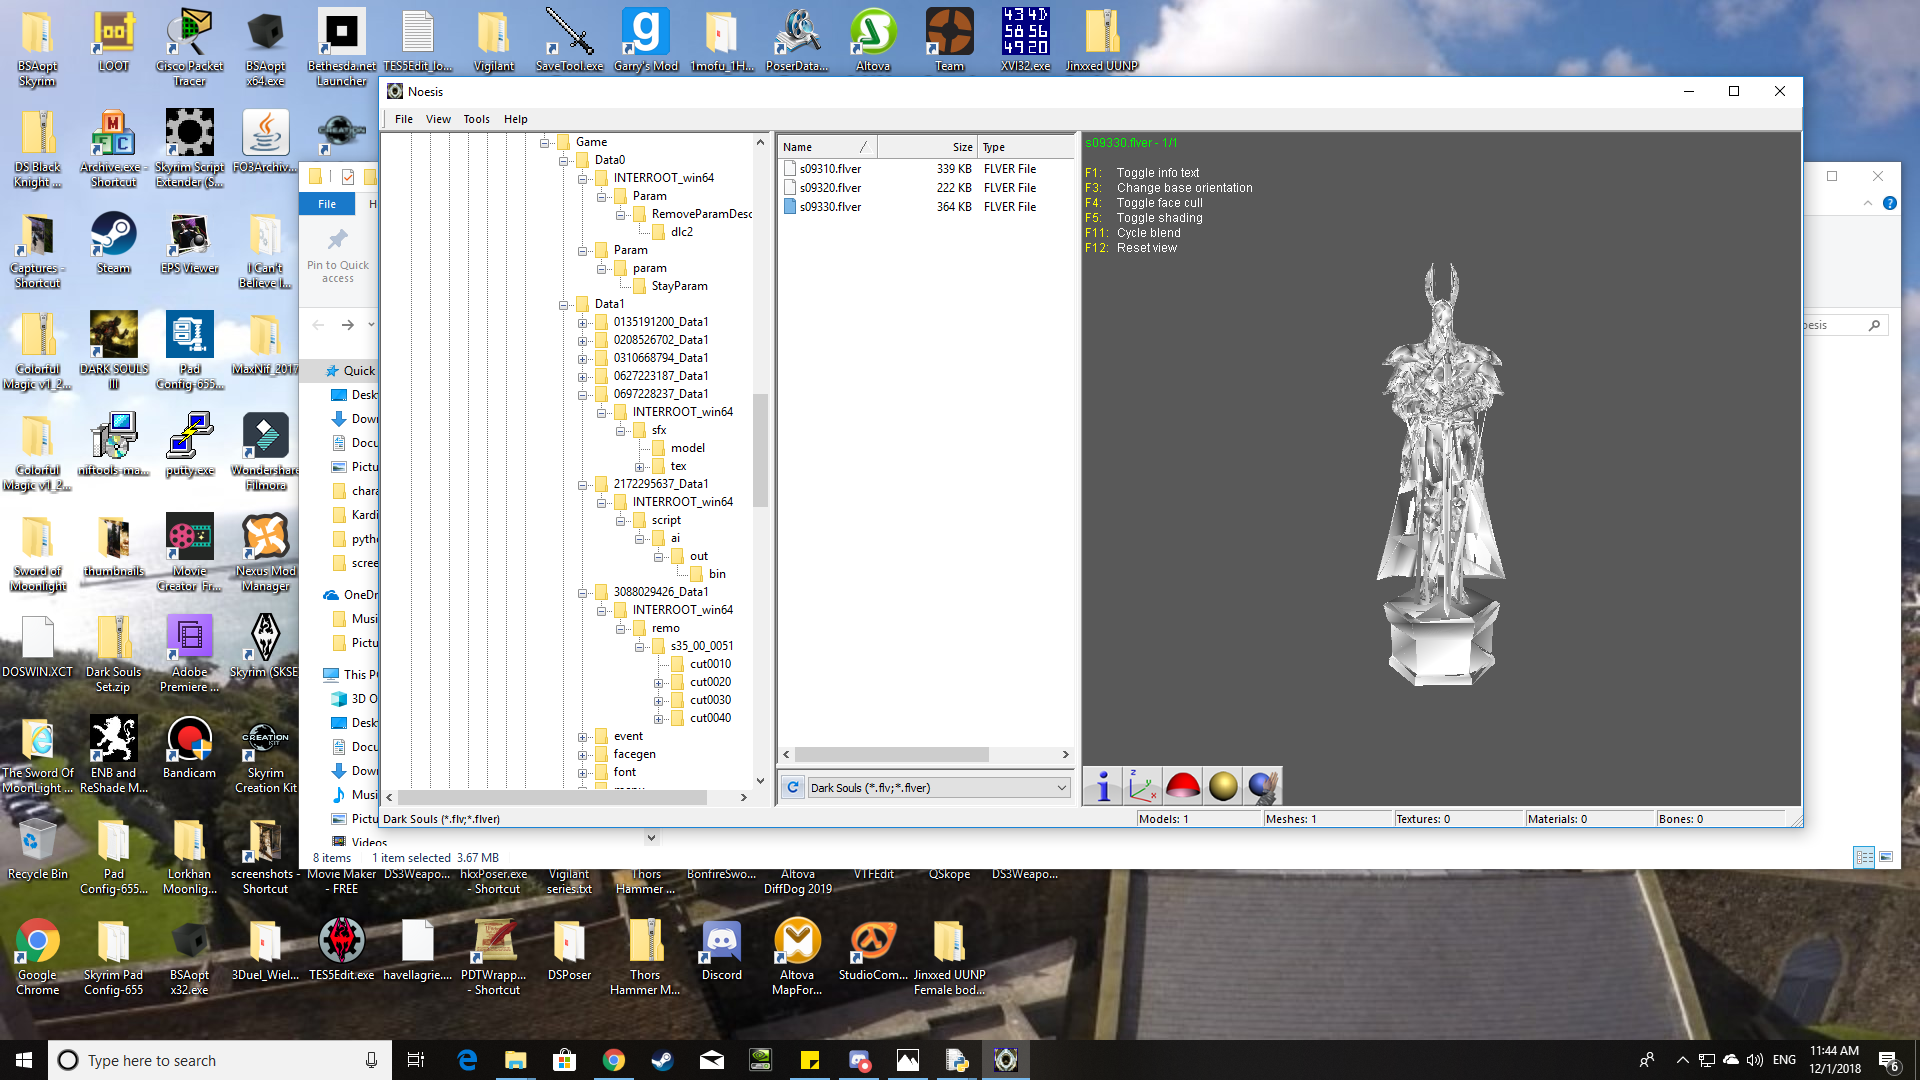Open the Dark Souls file type dropdown
Viewport: 1920px width, 1080px height.
[x=1061, y=788]
